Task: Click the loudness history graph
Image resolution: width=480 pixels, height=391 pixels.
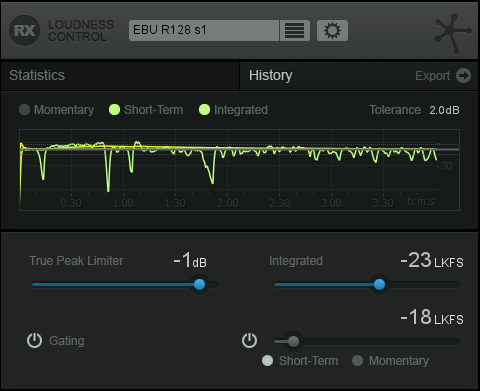Action: [239, 170]
